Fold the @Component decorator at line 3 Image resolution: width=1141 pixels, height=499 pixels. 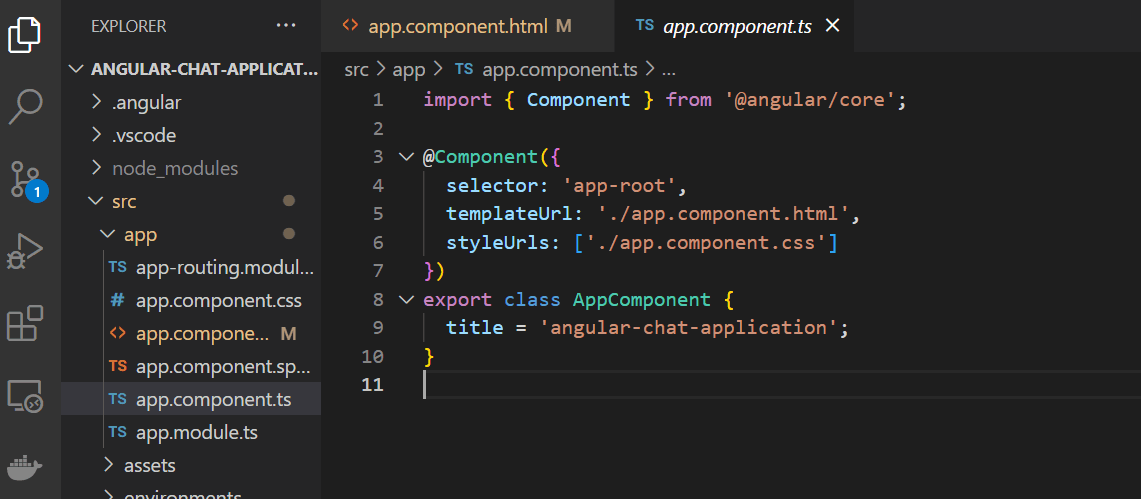pyautogui.click(x=406, y=157)
